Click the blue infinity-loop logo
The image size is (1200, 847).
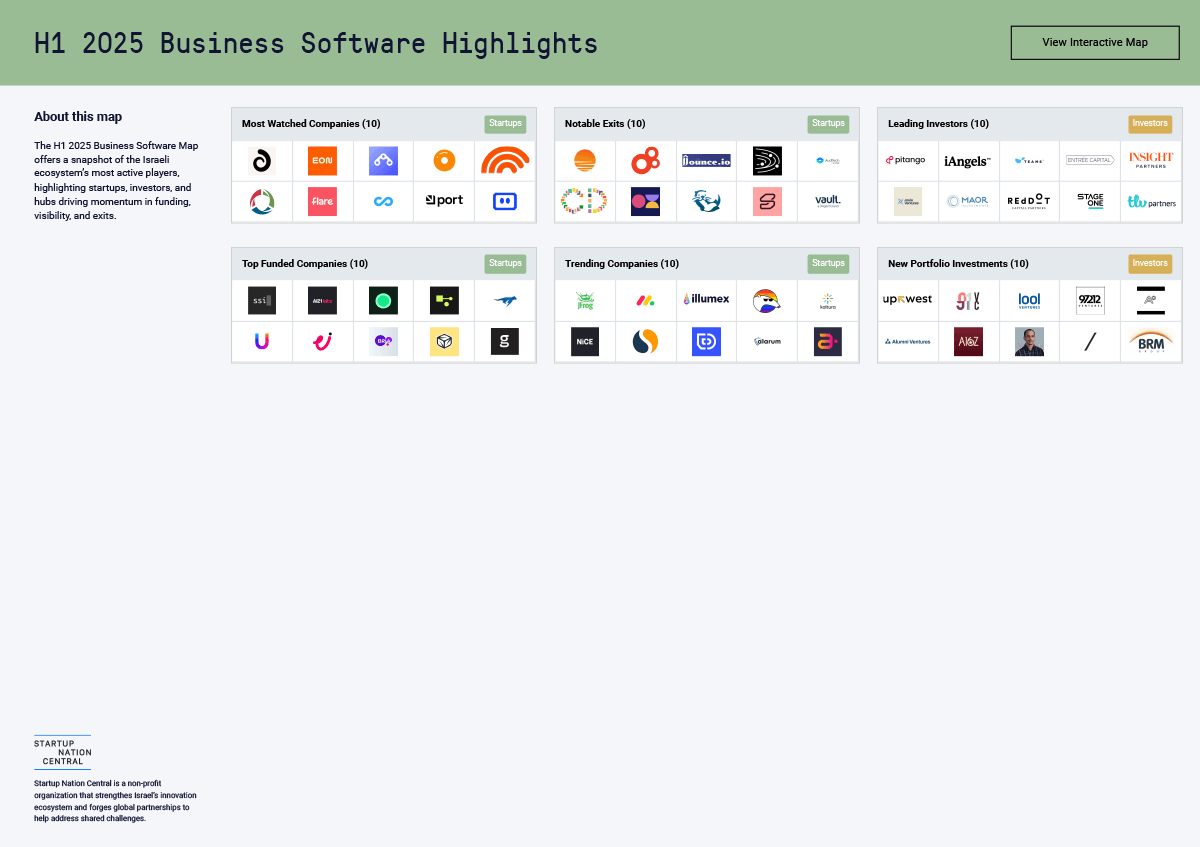[x=383, y=201]
